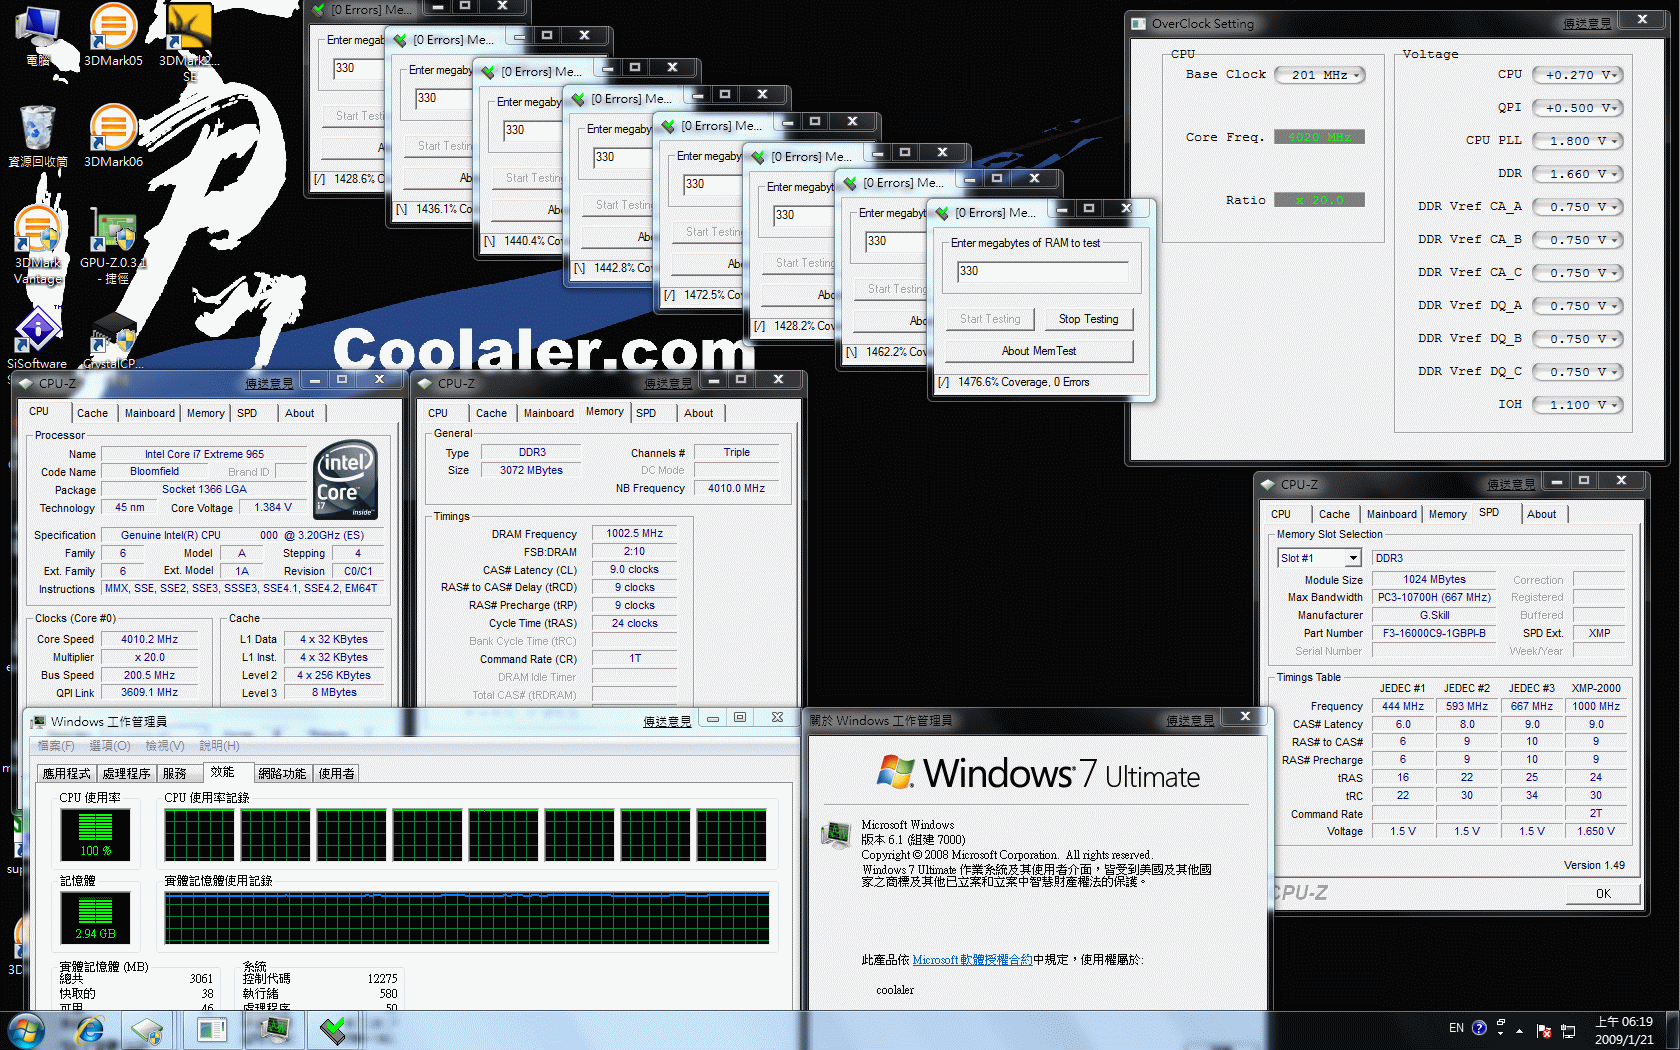Click the EN input language indicator
The height and width of the screenshot is (1050, 1680).
coord(1456,1028)
